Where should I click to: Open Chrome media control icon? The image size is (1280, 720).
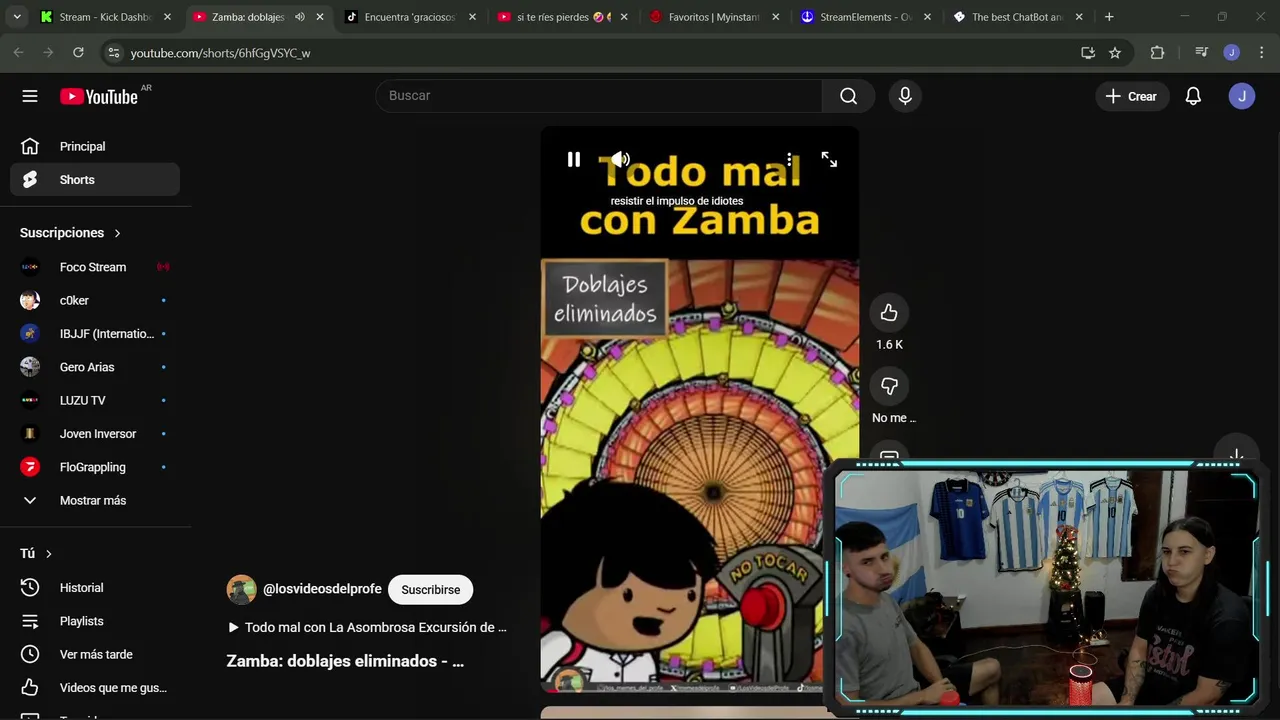[x=1202, y=53]
